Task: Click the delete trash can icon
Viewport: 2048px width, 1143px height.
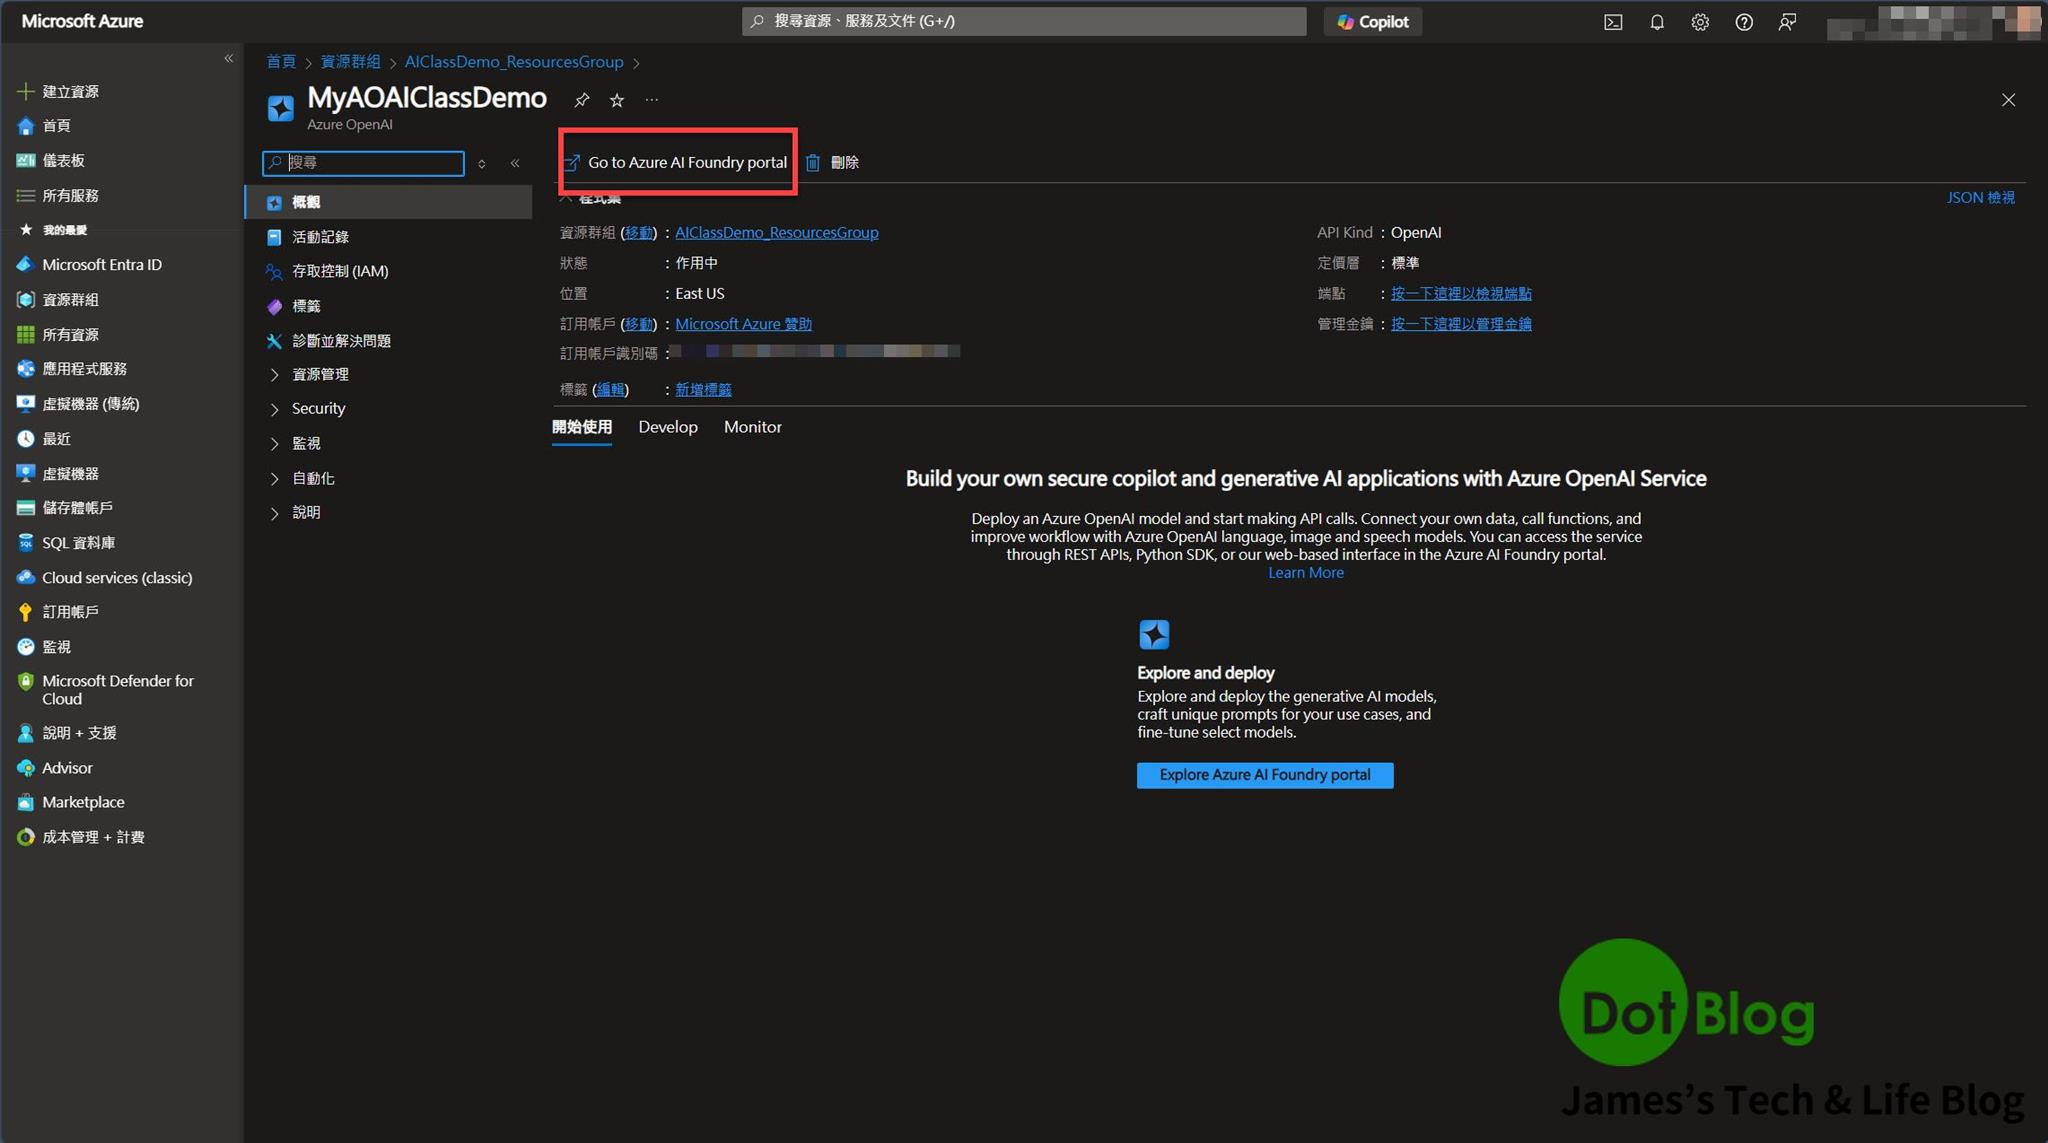Action: tap(813, 162)
